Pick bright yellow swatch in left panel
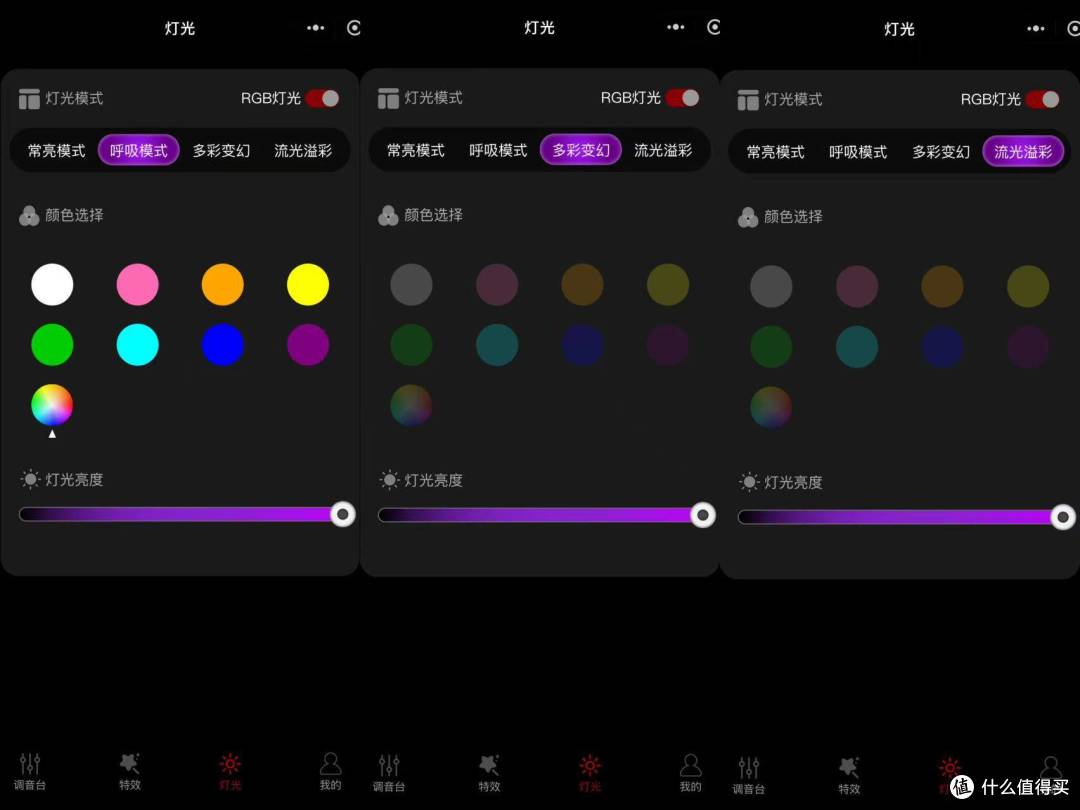This screenshot has height=810, width=1080. [x=308, y=284]
